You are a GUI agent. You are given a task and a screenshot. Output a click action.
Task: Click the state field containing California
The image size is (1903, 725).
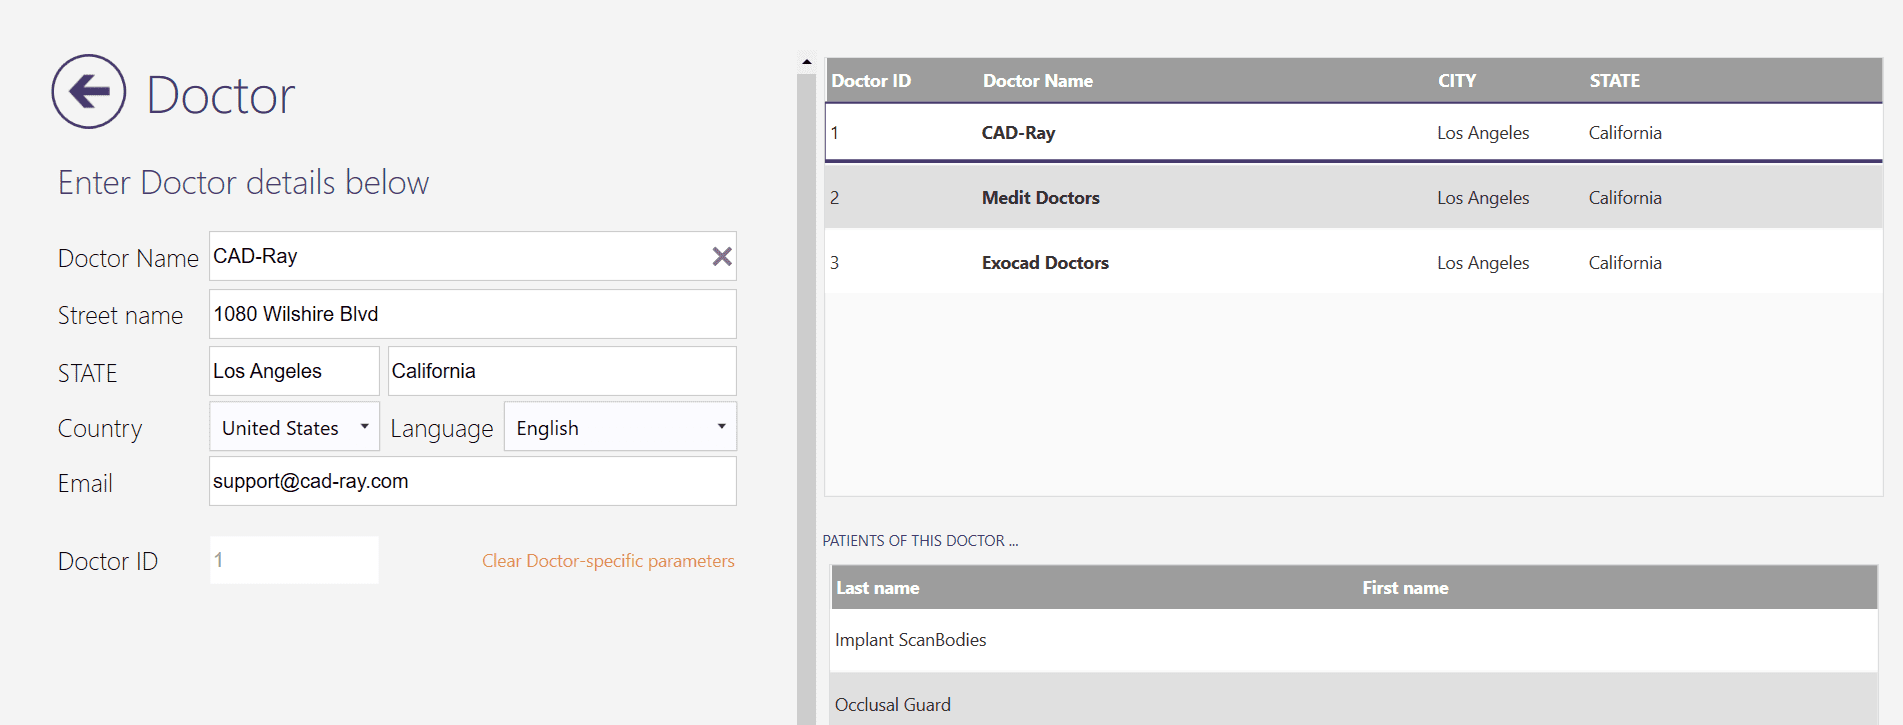pos(562,371)
